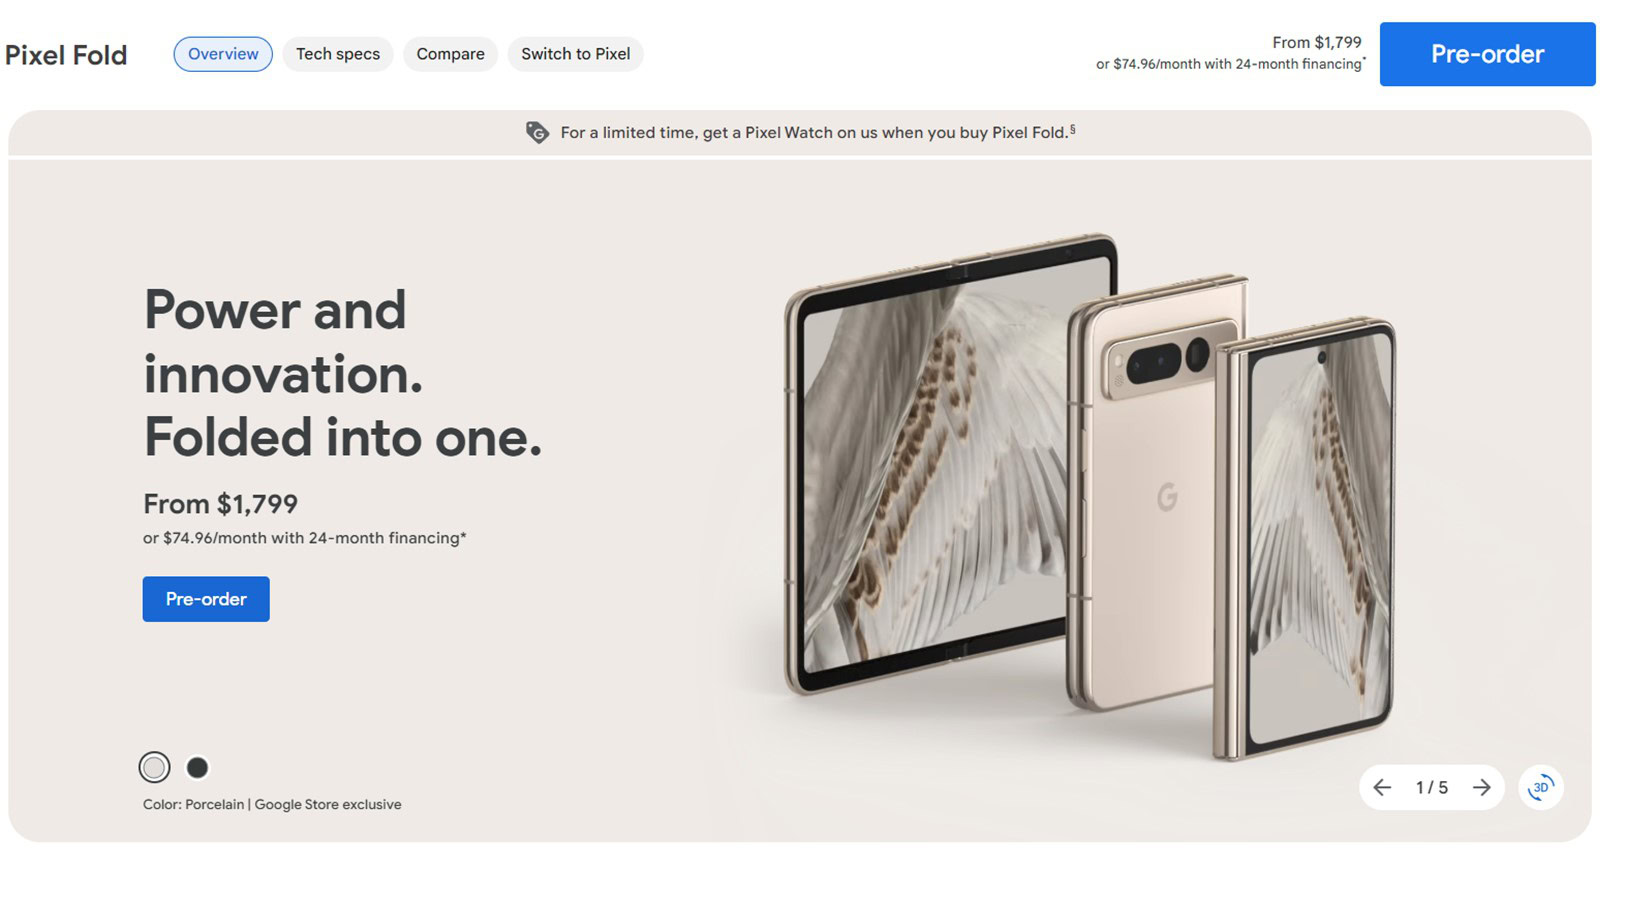Click the Pixel Fold product image

tap(1090, 495)
